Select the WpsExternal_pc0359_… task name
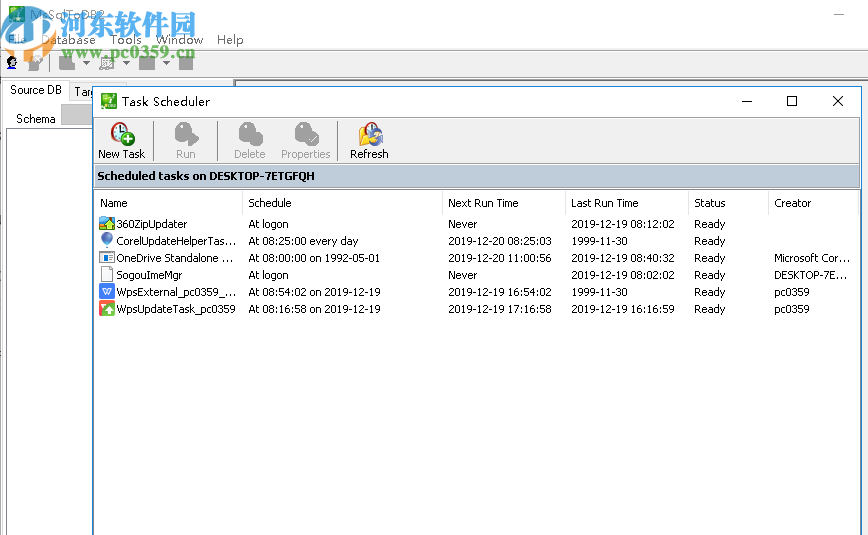 pyautogui.click(x=176, y=292)
